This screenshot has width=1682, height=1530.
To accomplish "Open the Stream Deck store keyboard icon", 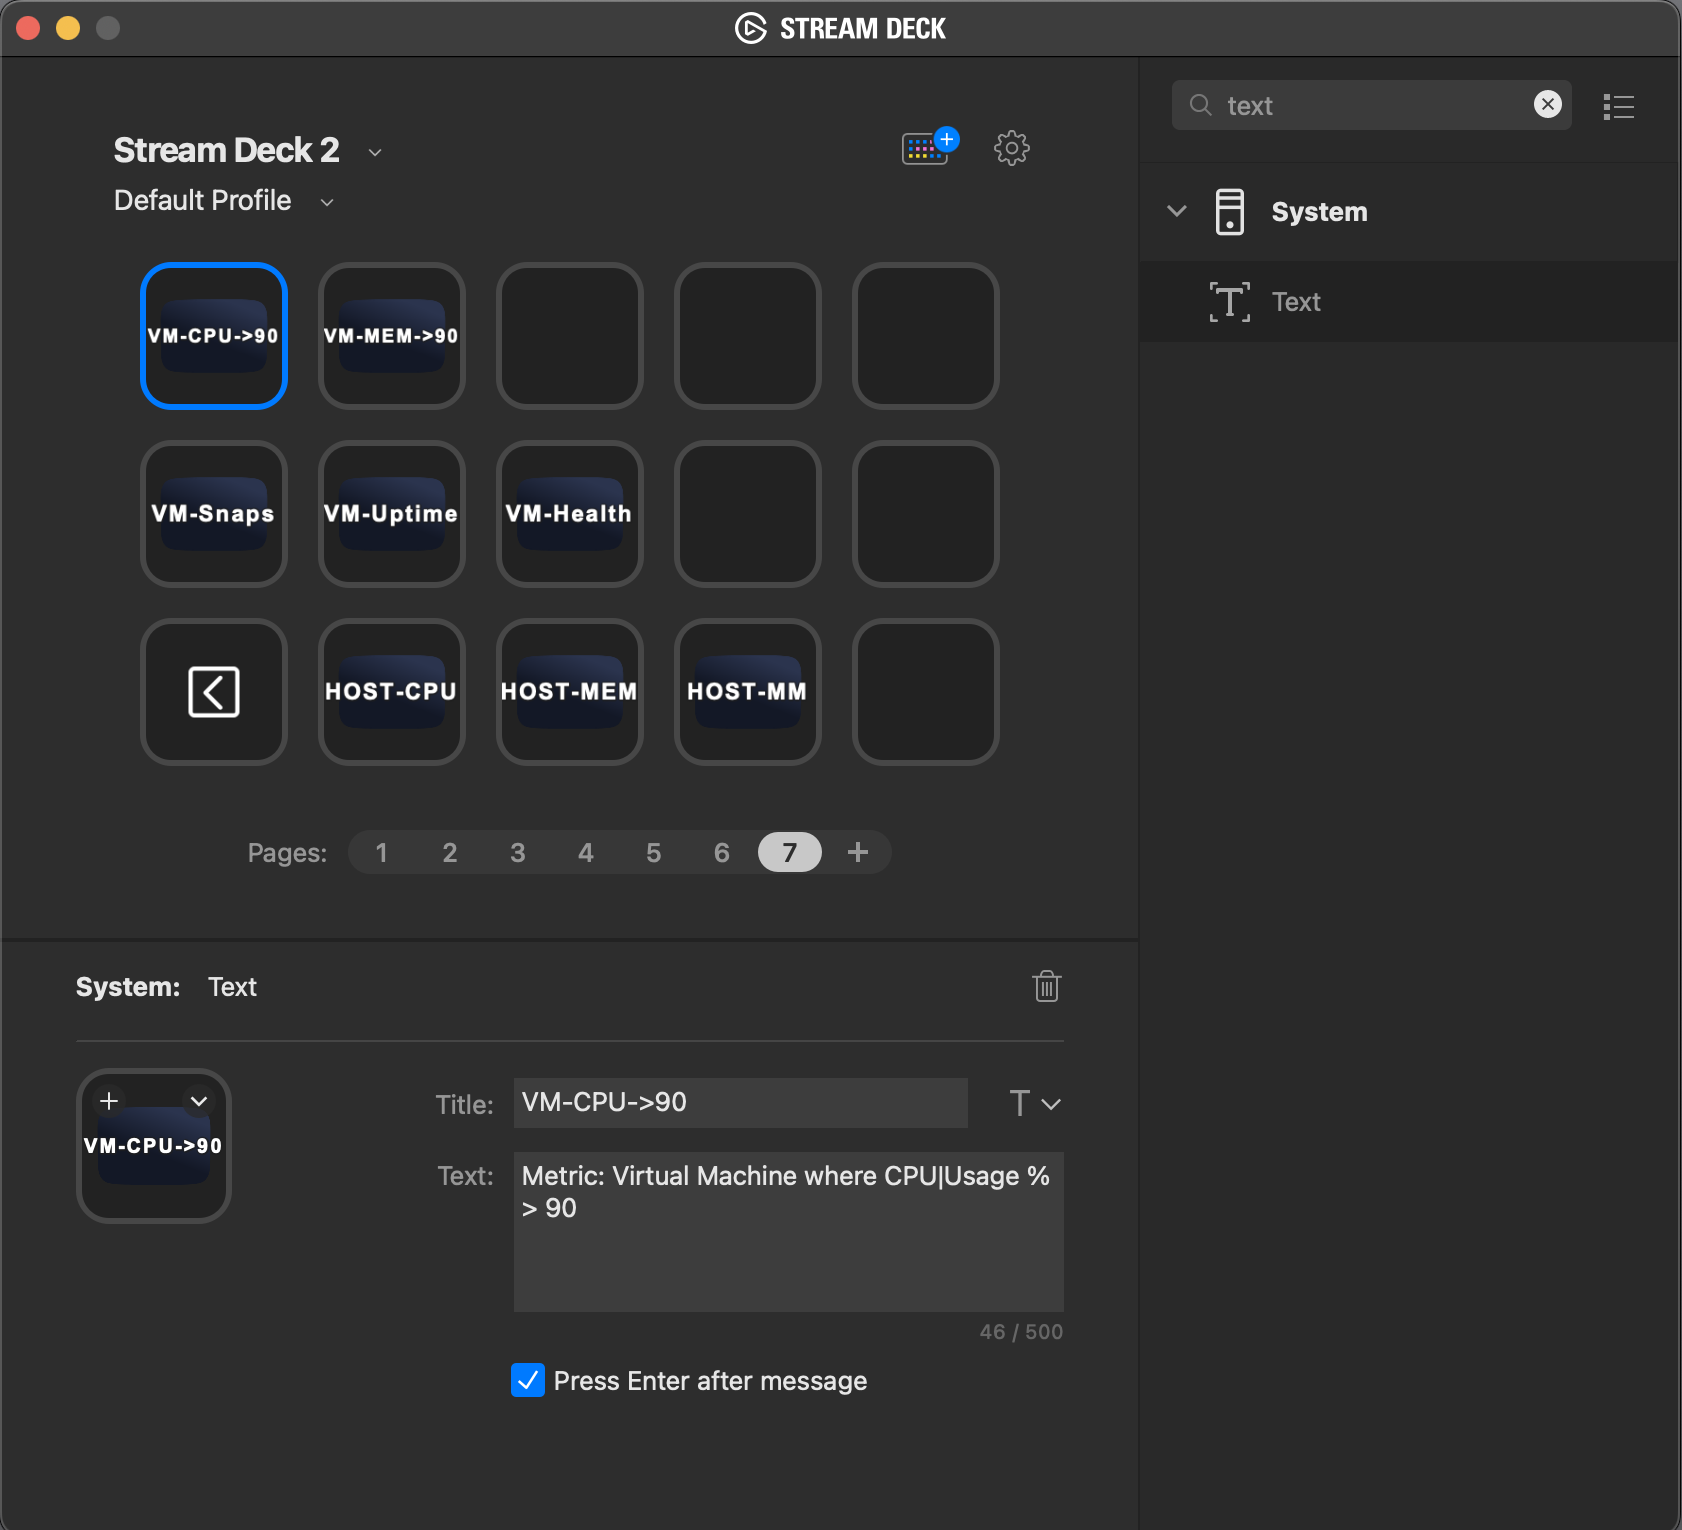I will pos(926,148).
